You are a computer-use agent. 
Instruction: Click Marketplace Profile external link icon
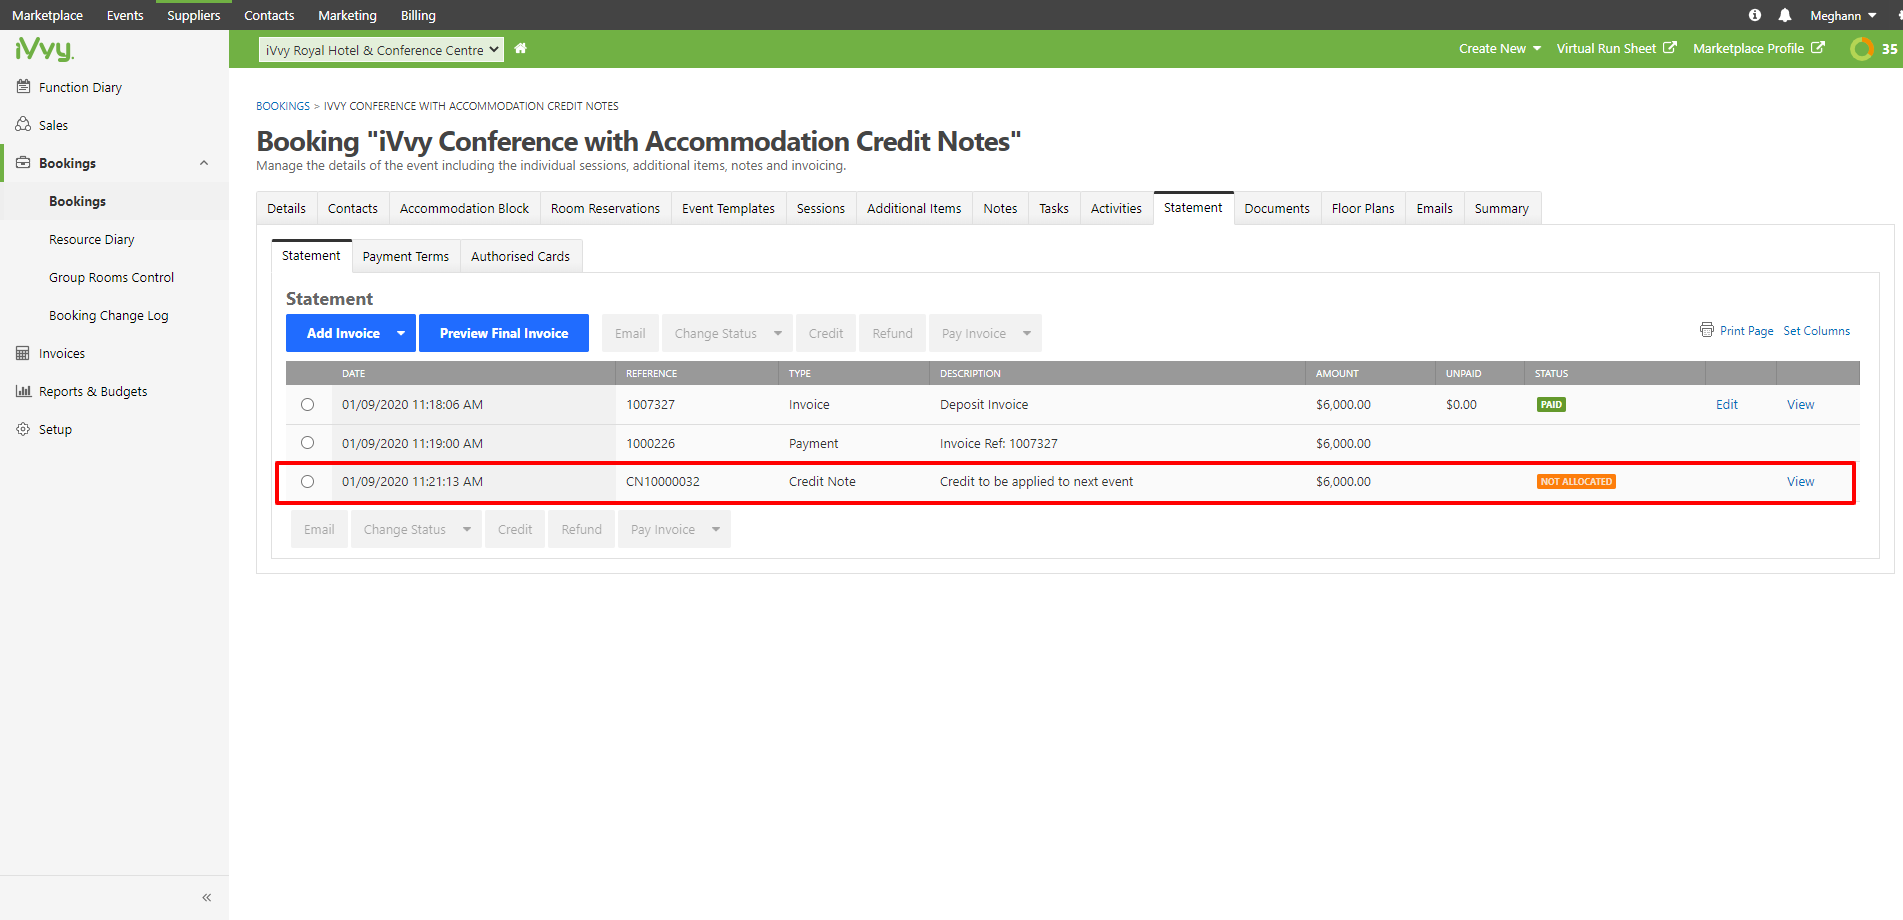pyautogui.click(x=1817, y=47)
